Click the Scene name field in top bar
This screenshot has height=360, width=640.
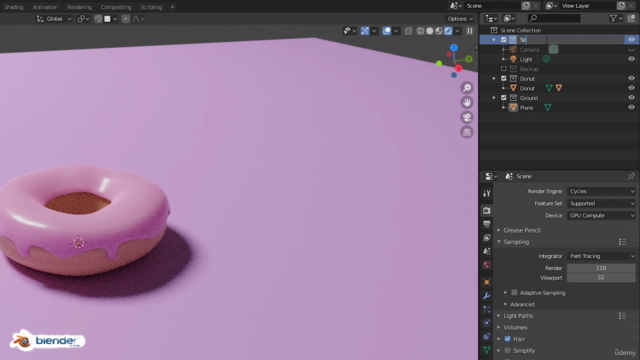(x=493, y=6)
